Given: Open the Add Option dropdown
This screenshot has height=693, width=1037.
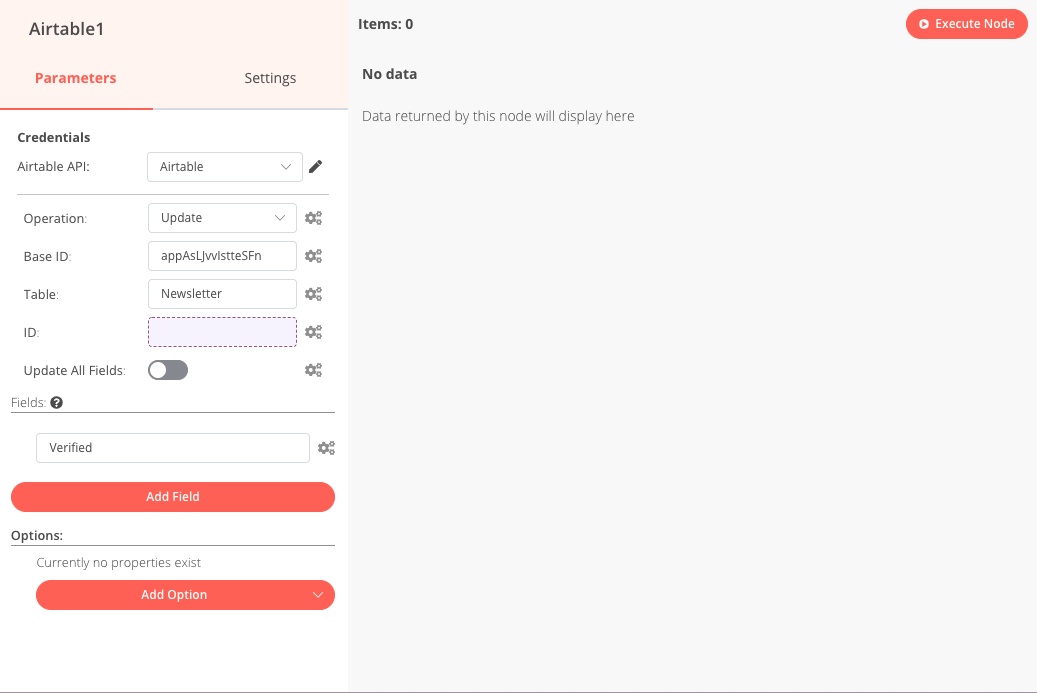Looking at the screenshot, I should pyautogui.click(x=185, y=595).
